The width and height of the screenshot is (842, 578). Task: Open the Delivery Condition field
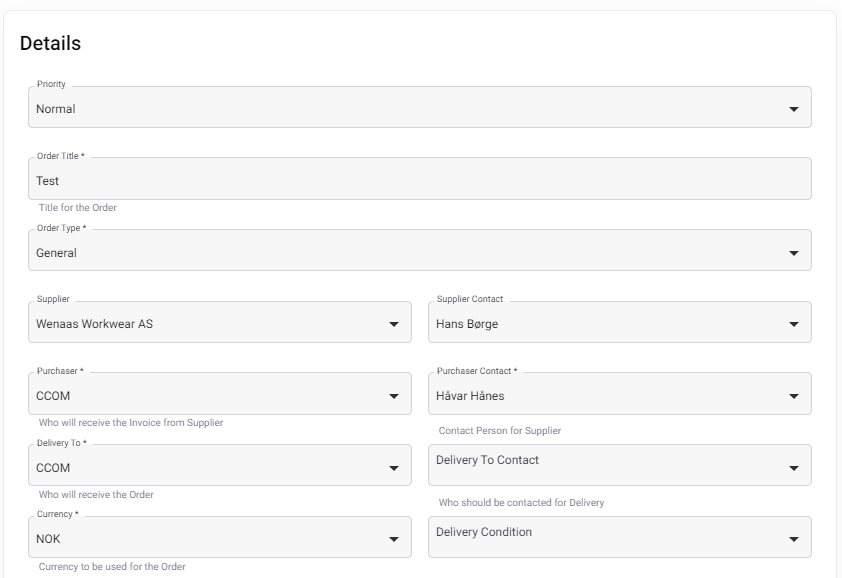(x=620, y=537)
